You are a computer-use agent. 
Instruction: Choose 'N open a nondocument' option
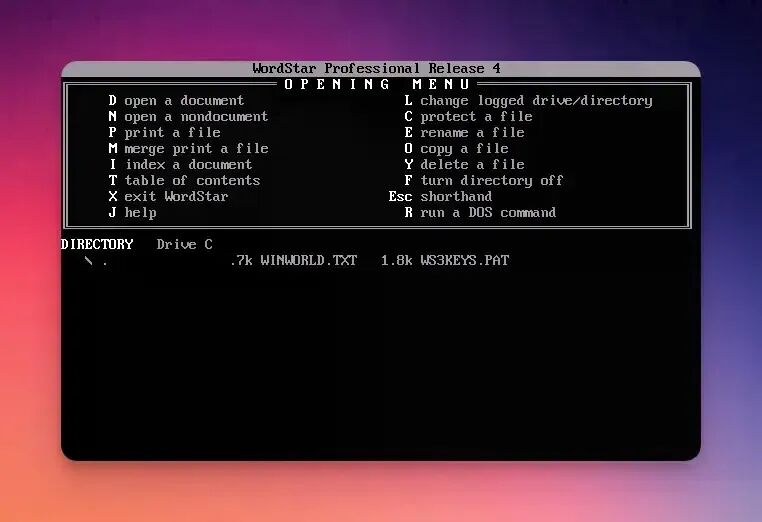click(188, 117)
